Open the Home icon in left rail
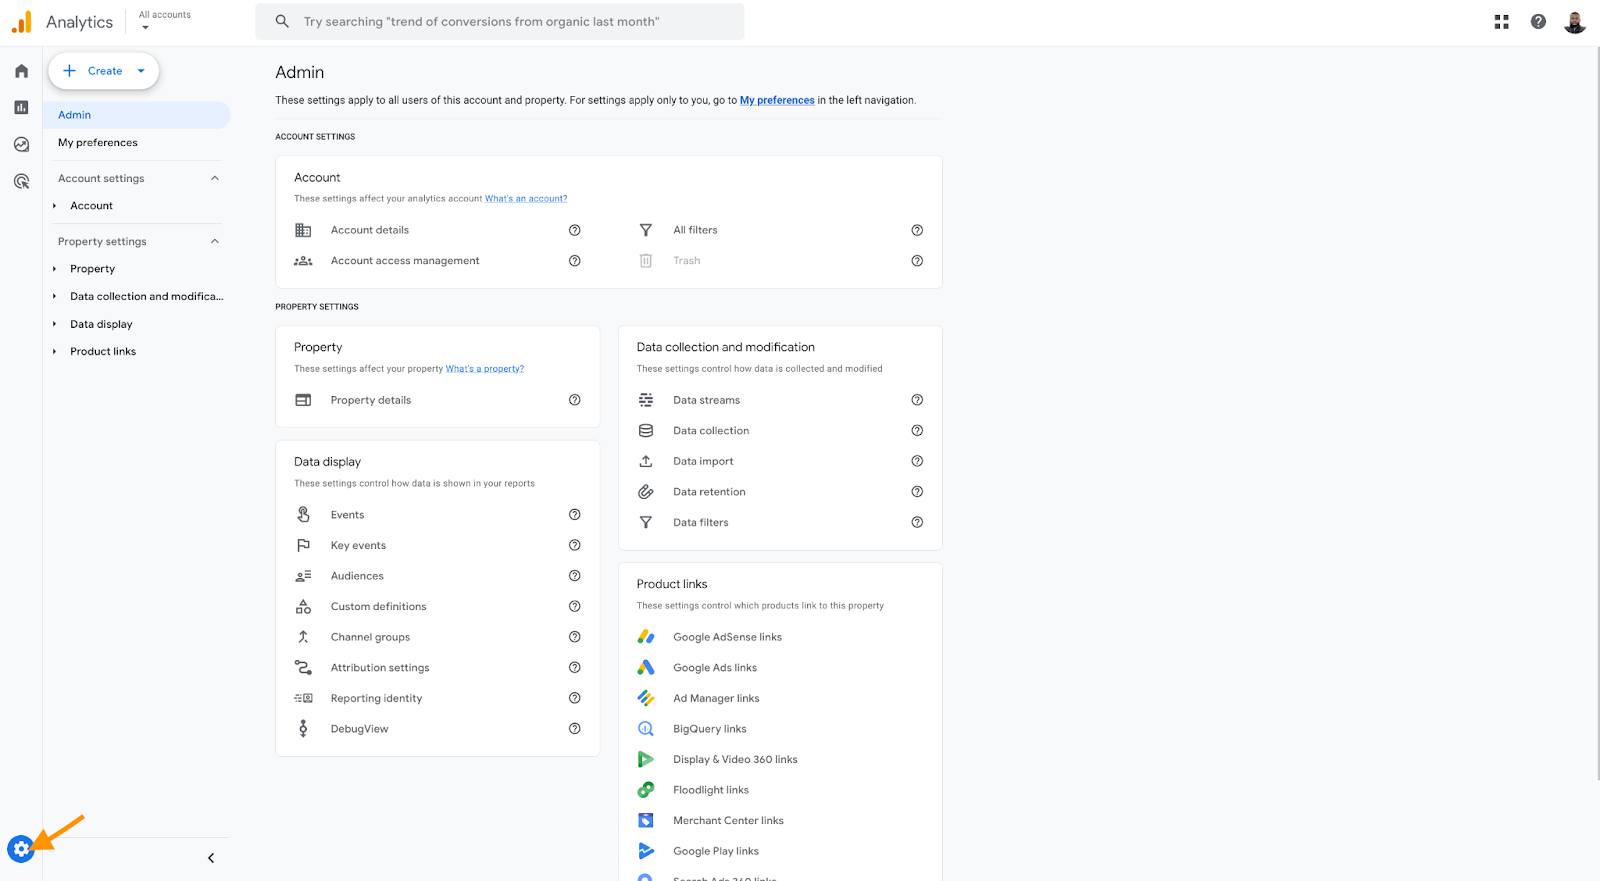Viewport: 1600px width, 881px height. 21,71
